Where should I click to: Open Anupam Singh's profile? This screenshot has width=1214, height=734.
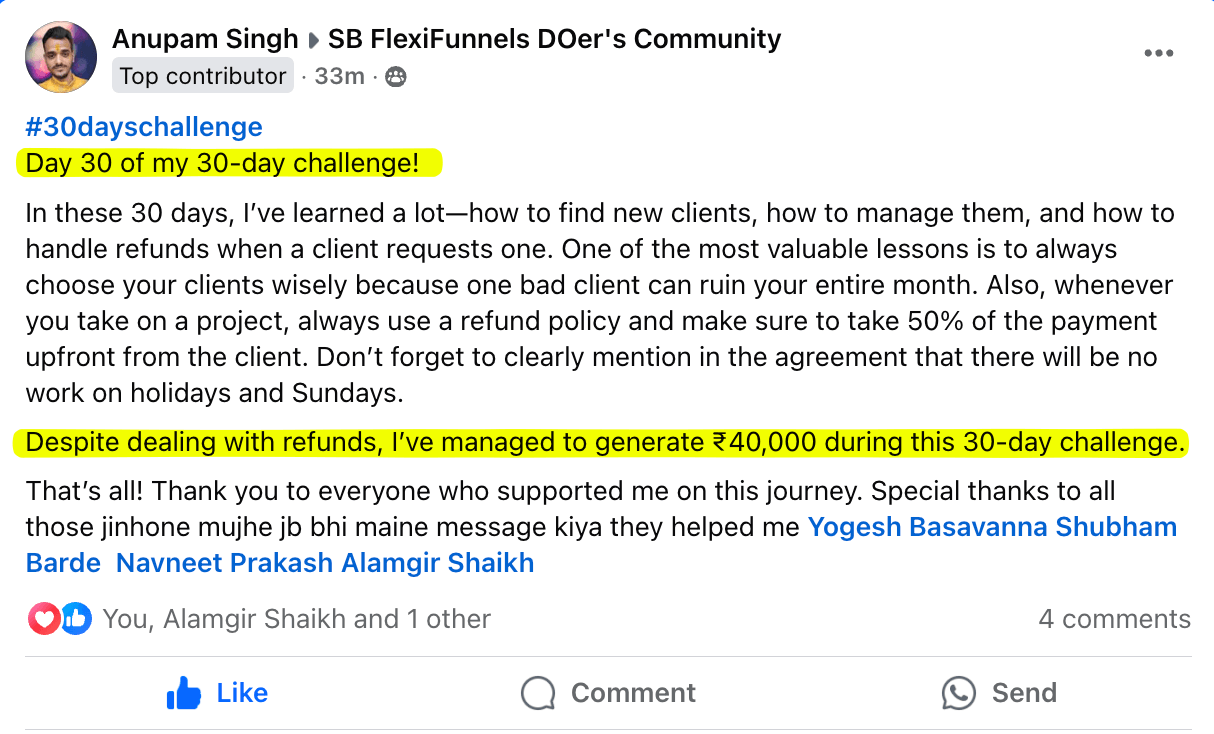[x=204, y=38]
